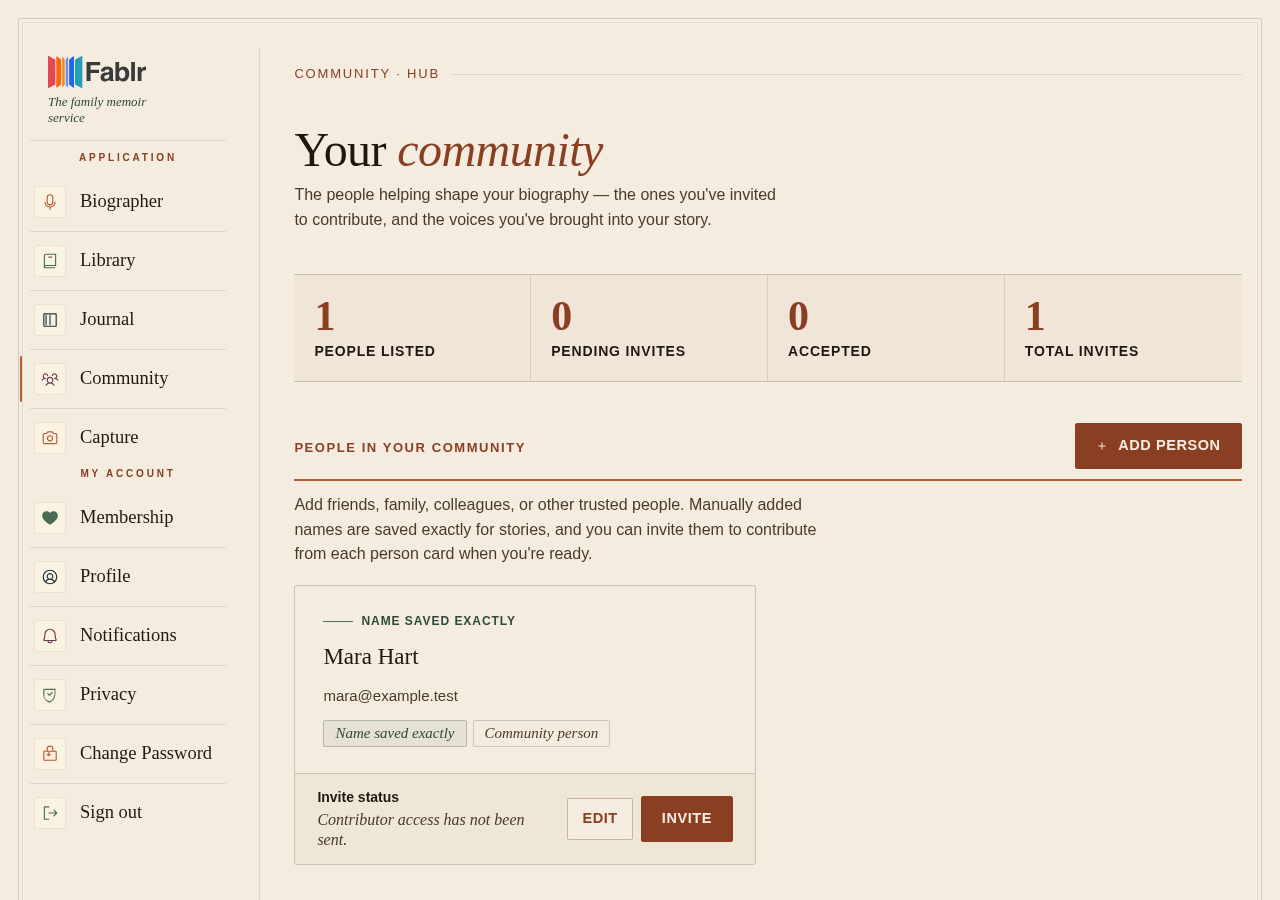This screenshot has height=900, width=1280.
Task: Open the Capture menu label
Action: [109, 437]
